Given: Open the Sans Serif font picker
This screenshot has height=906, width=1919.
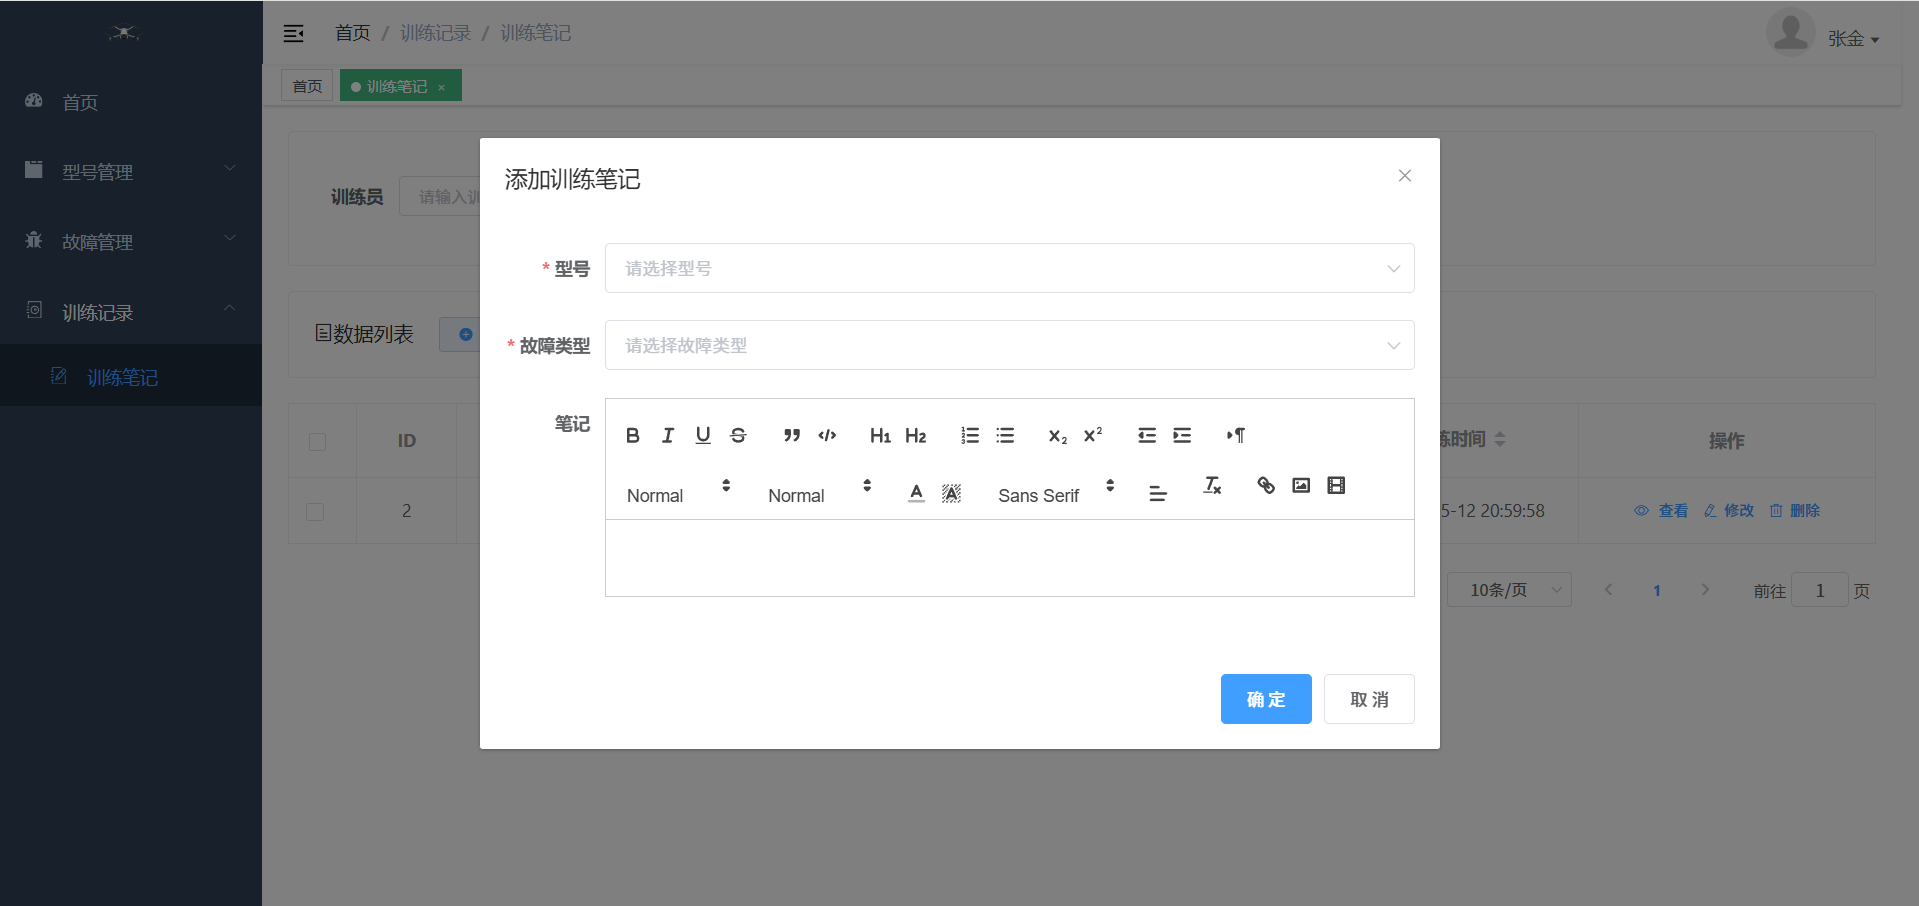Looking at the screenshot, I should pyautogui.click(x=1055, y=495).
